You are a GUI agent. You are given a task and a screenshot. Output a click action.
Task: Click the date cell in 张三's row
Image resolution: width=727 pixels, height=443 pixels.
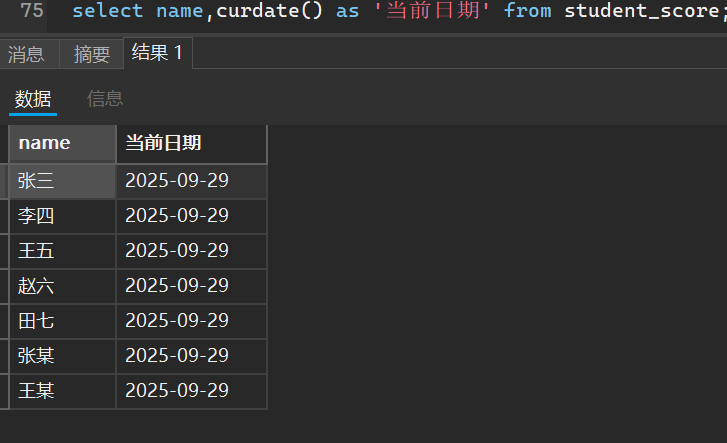click(x=191, y=181)
